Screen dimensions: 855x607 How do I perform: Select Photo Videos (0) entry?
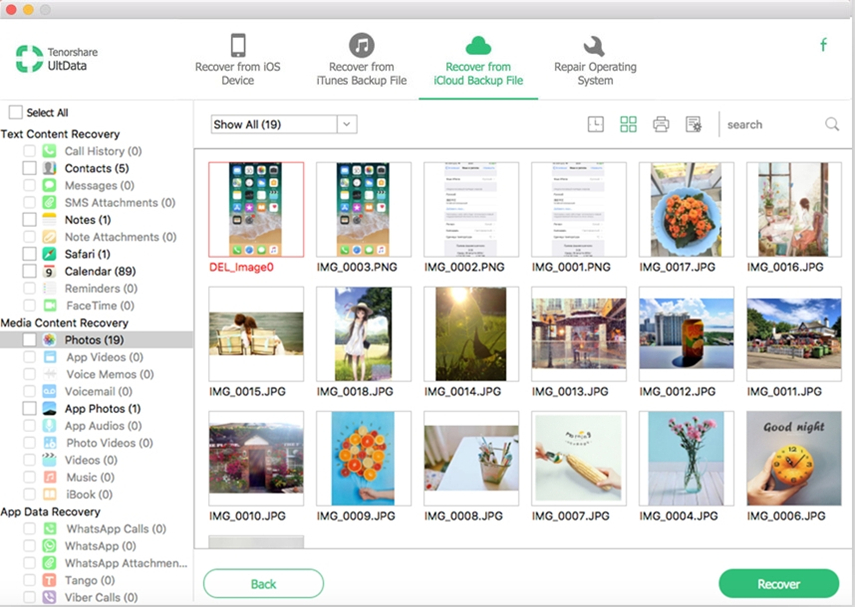(x=110, y=443)
